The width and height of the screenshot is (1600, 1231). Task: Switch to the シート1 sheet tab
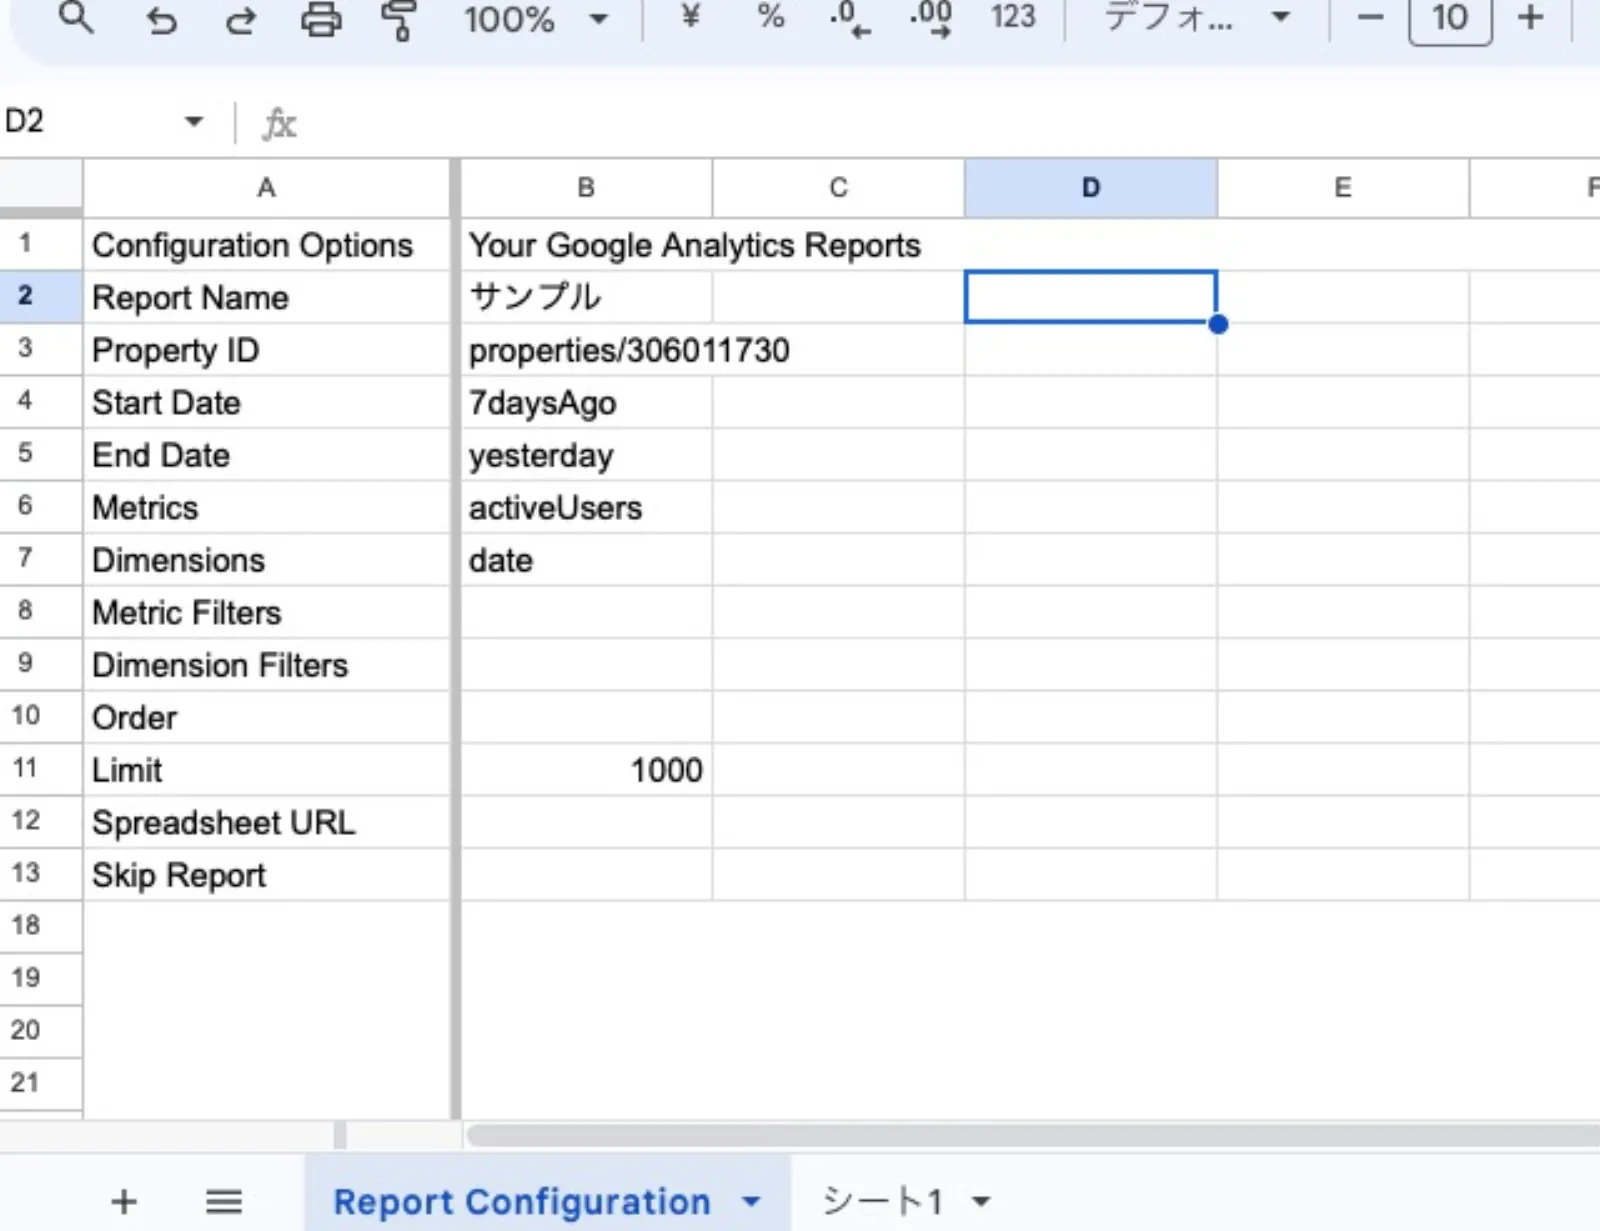[x=882, y=1201]
